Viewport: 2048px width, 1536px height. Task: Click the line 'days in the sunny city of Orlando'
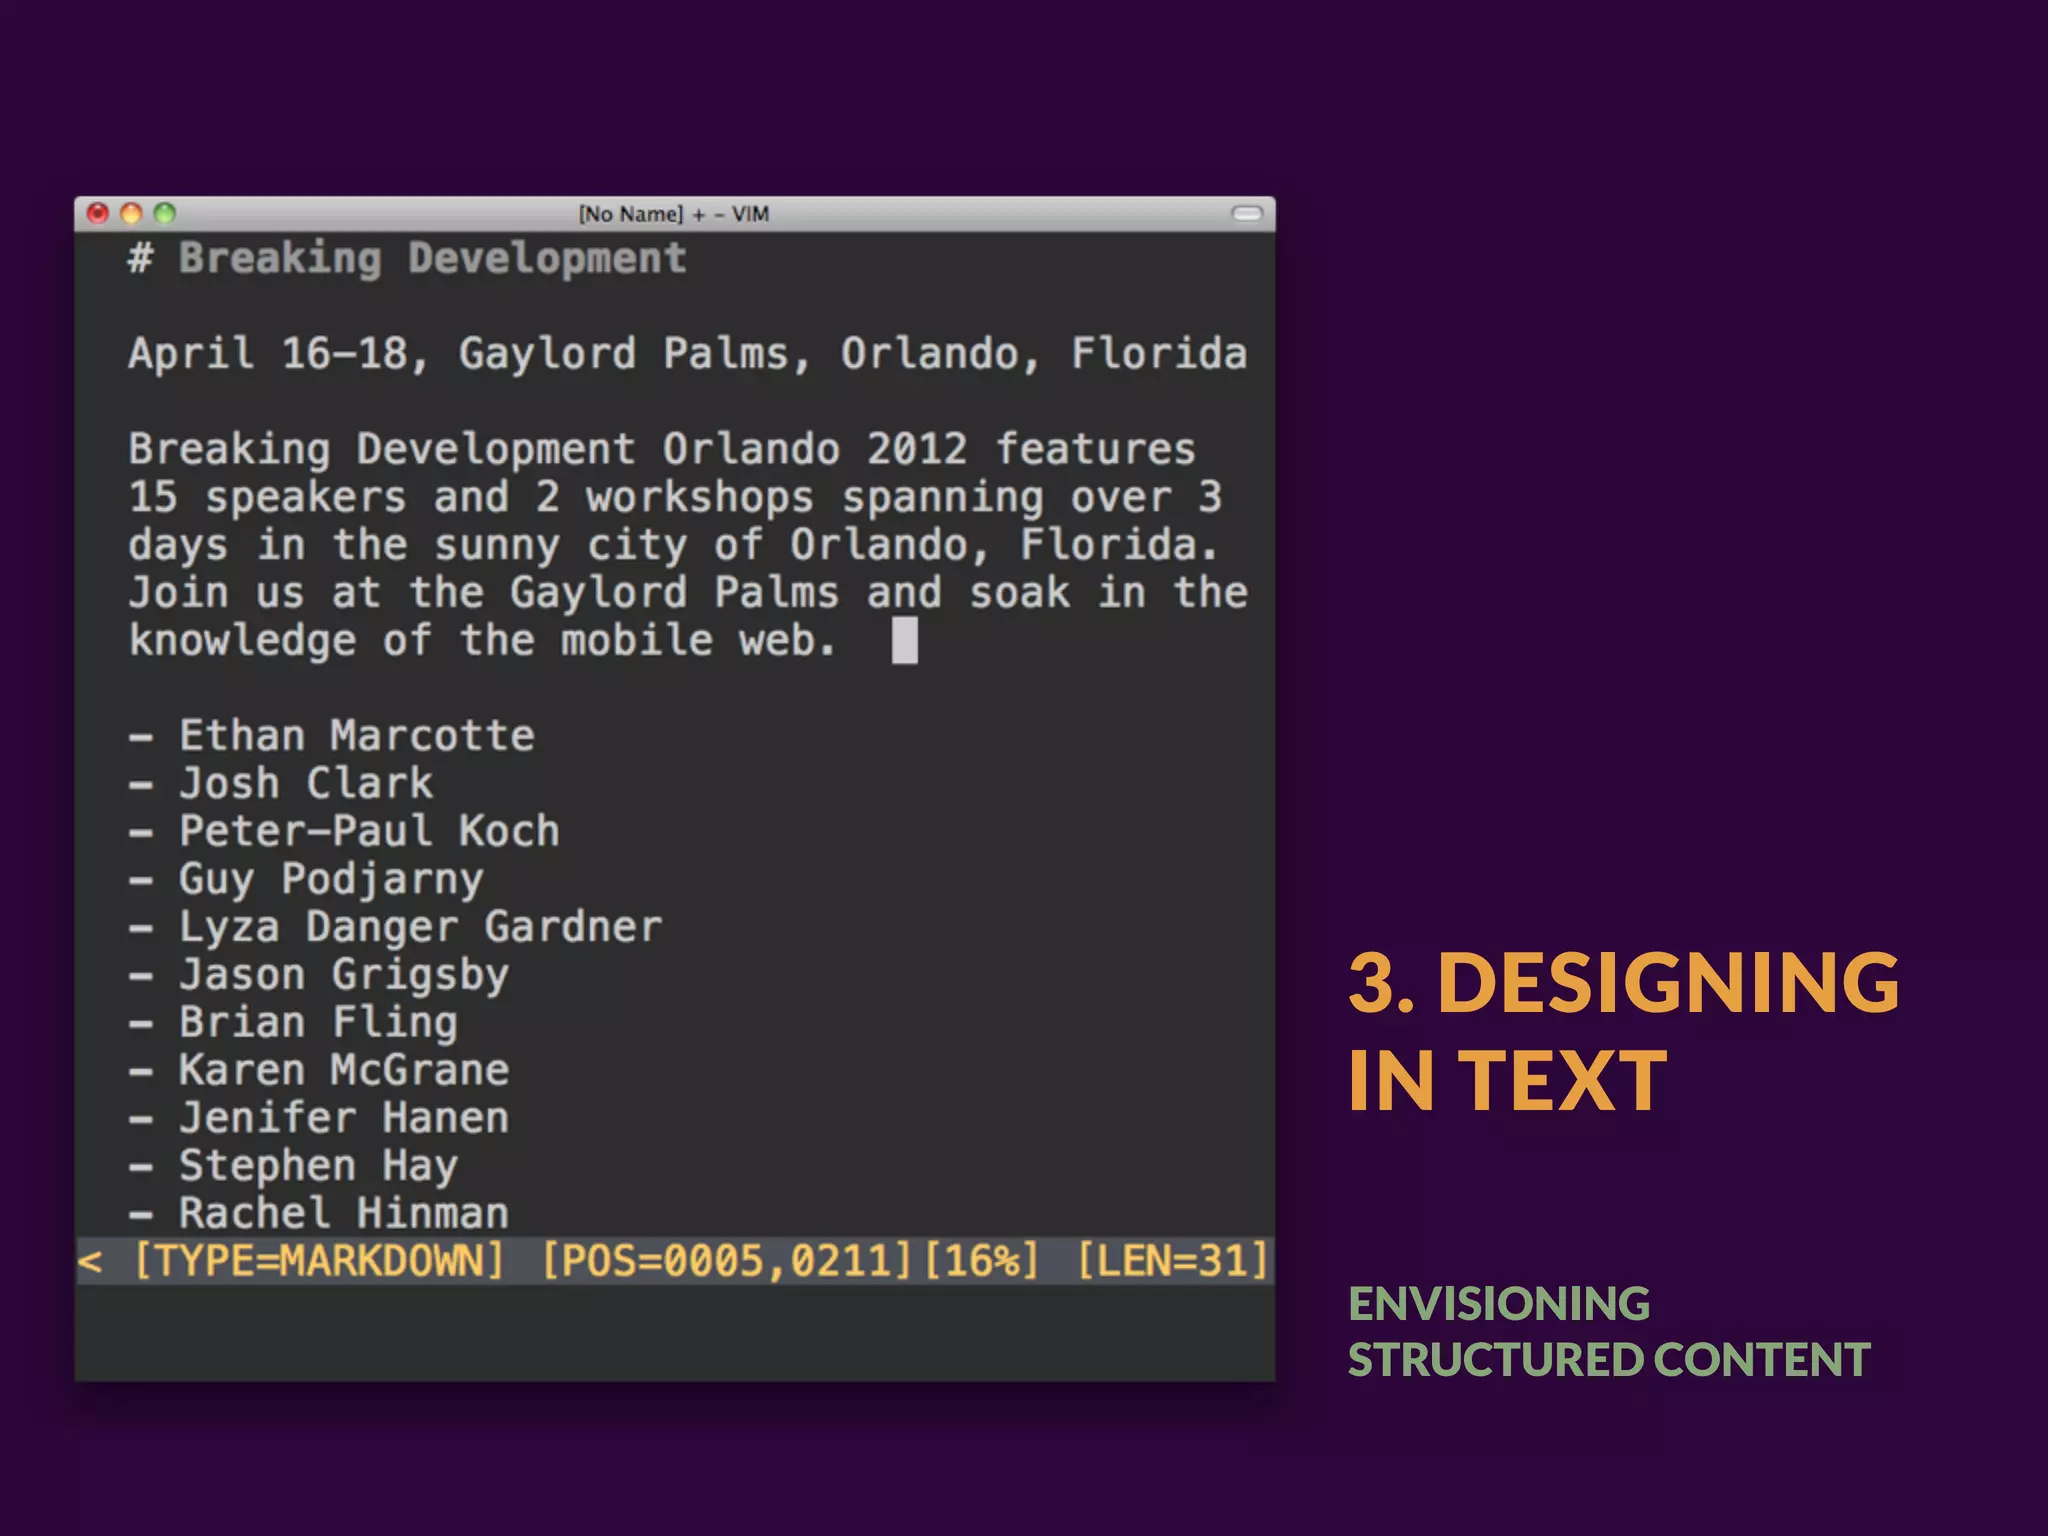click(673, 546)
